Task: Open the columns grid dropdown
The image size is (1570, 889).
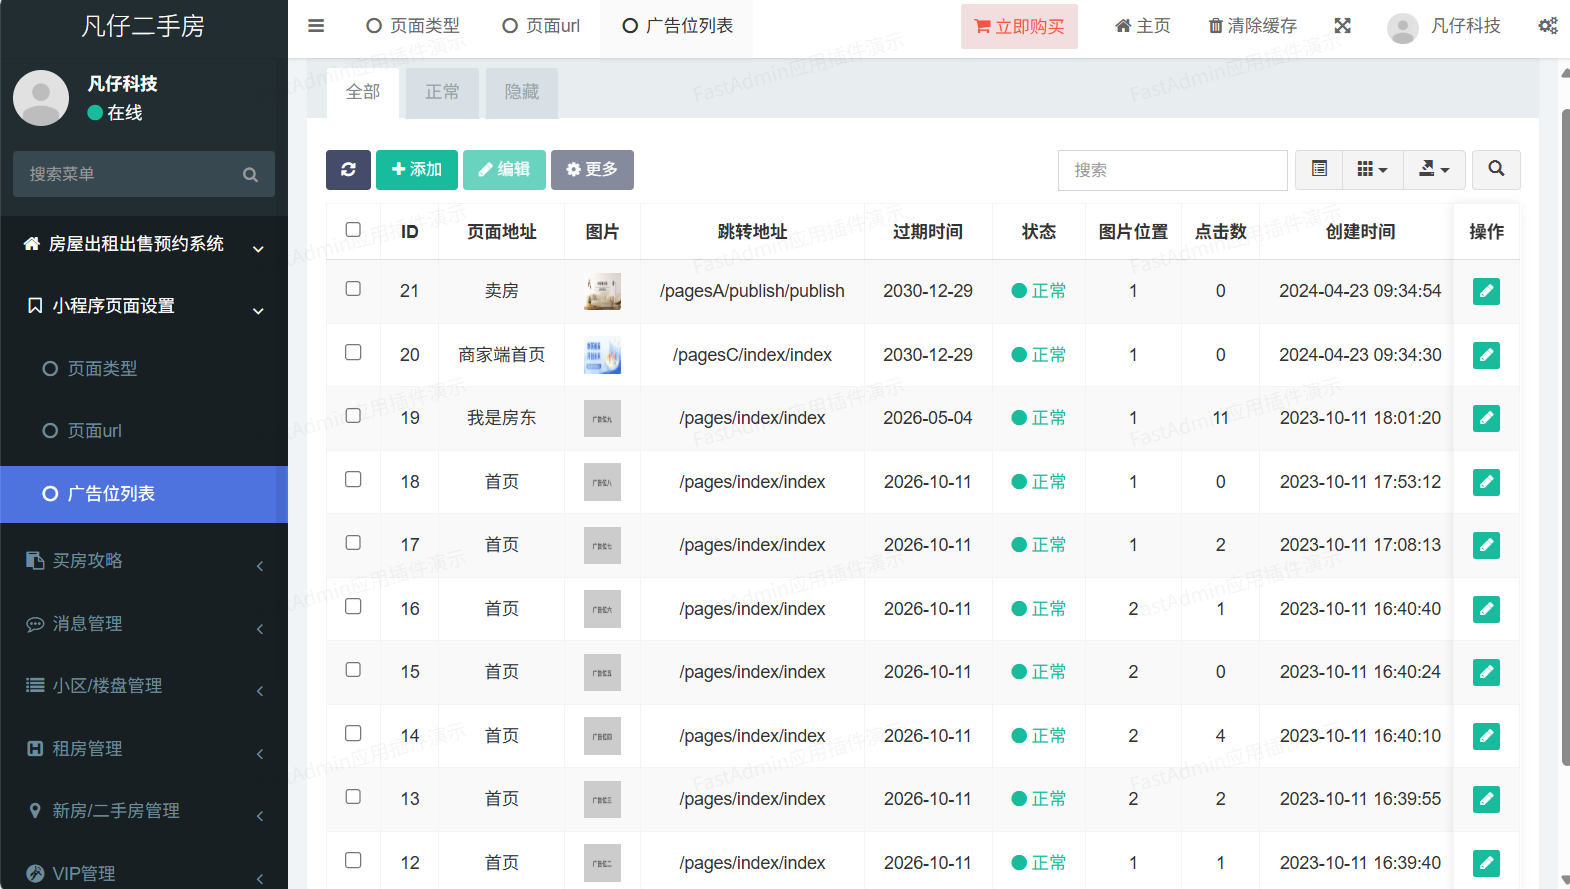Action: tap(1372, 170)
